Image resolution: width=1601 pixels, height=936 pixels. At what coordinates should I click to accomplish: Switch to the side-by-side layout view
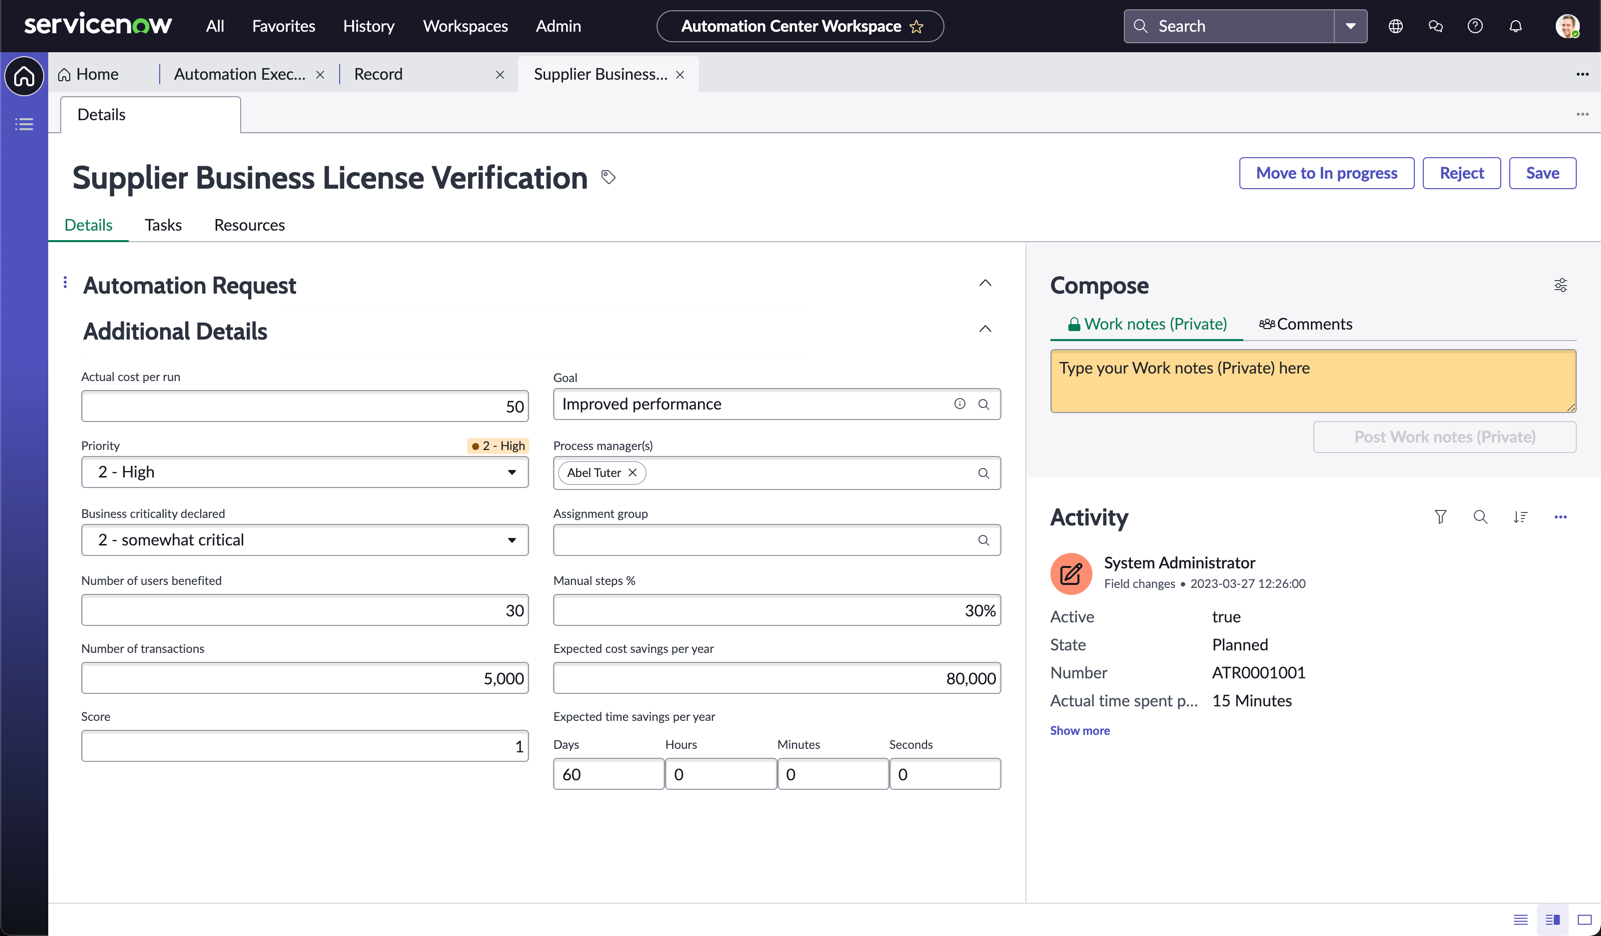click(x=1552, y=919)
